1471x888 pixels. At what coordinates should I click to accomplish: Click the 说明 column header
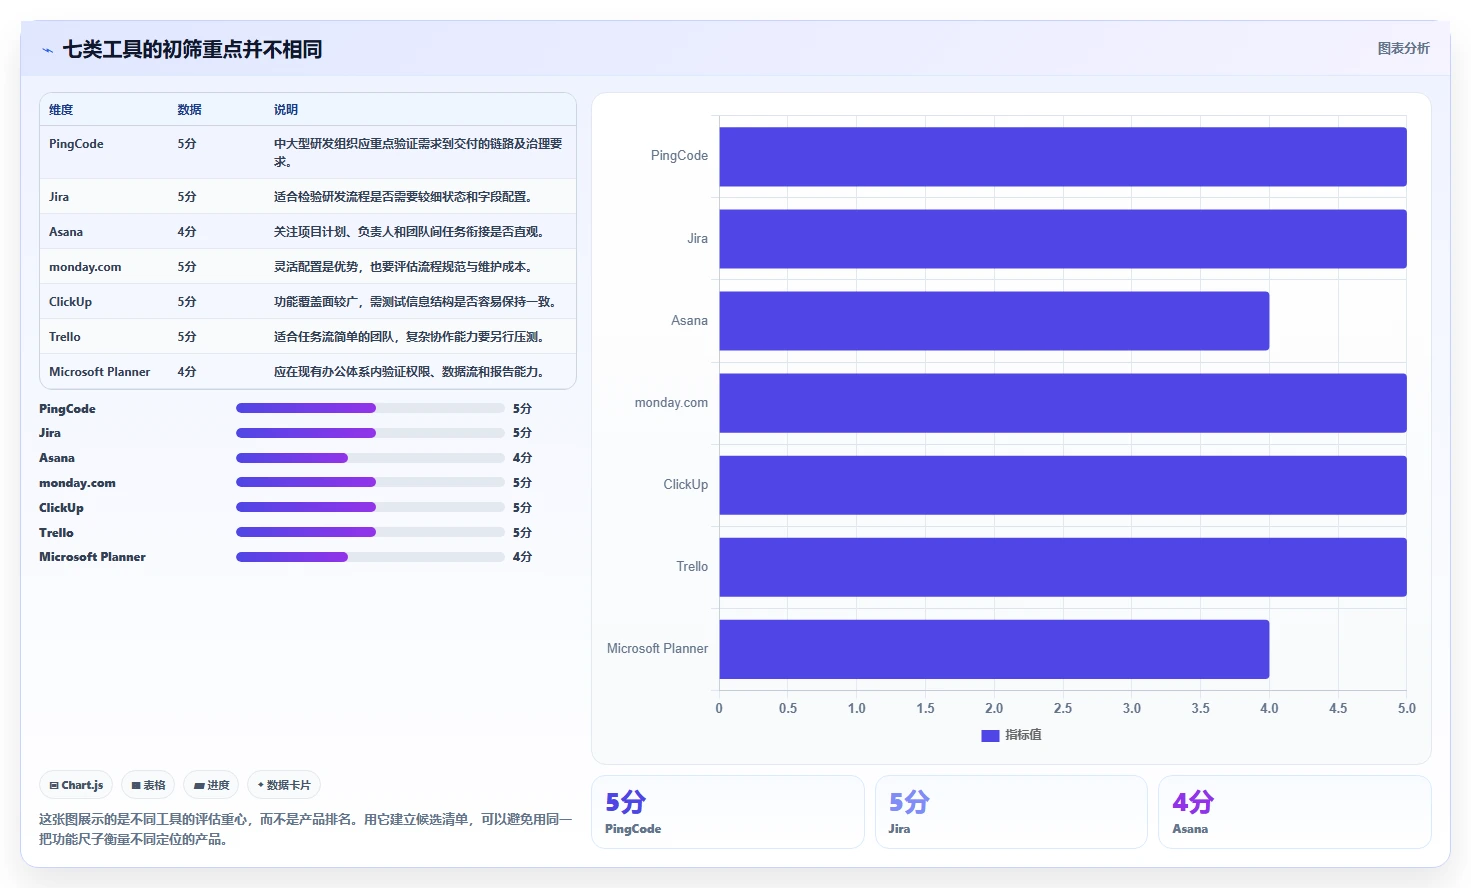point(286,110)
